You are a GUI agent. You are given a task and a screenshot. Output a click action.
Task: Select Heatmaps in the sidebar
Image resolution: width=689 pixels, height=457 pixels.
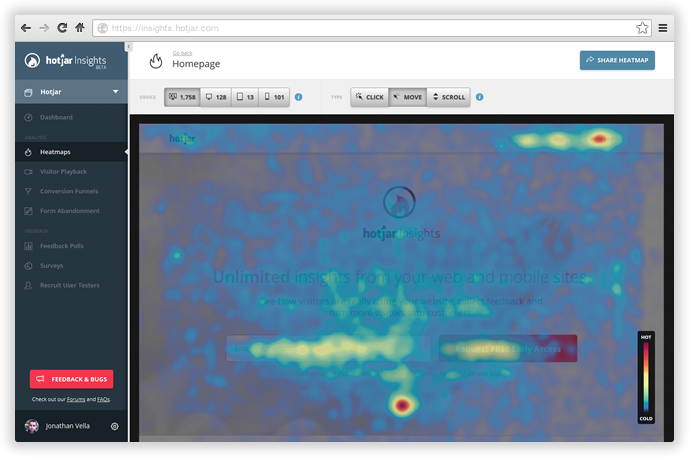[71, 152]
